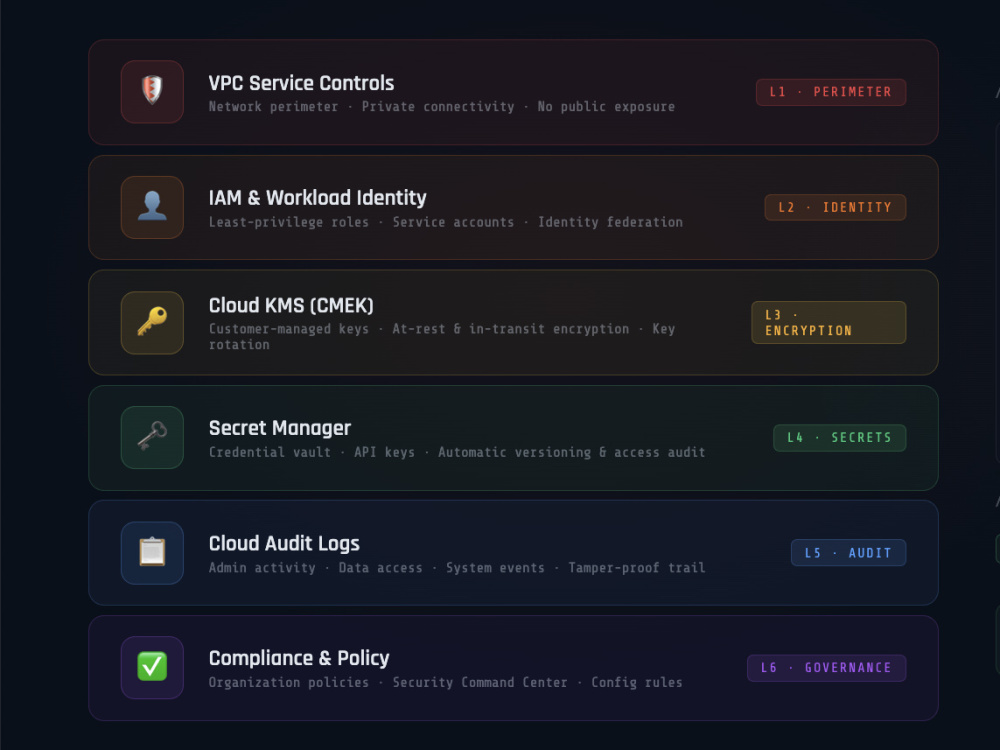Viewport: 1000px width, 750px height.
Task: Click the VPC Service Controls shield icon
Action: tap(152, 92)
